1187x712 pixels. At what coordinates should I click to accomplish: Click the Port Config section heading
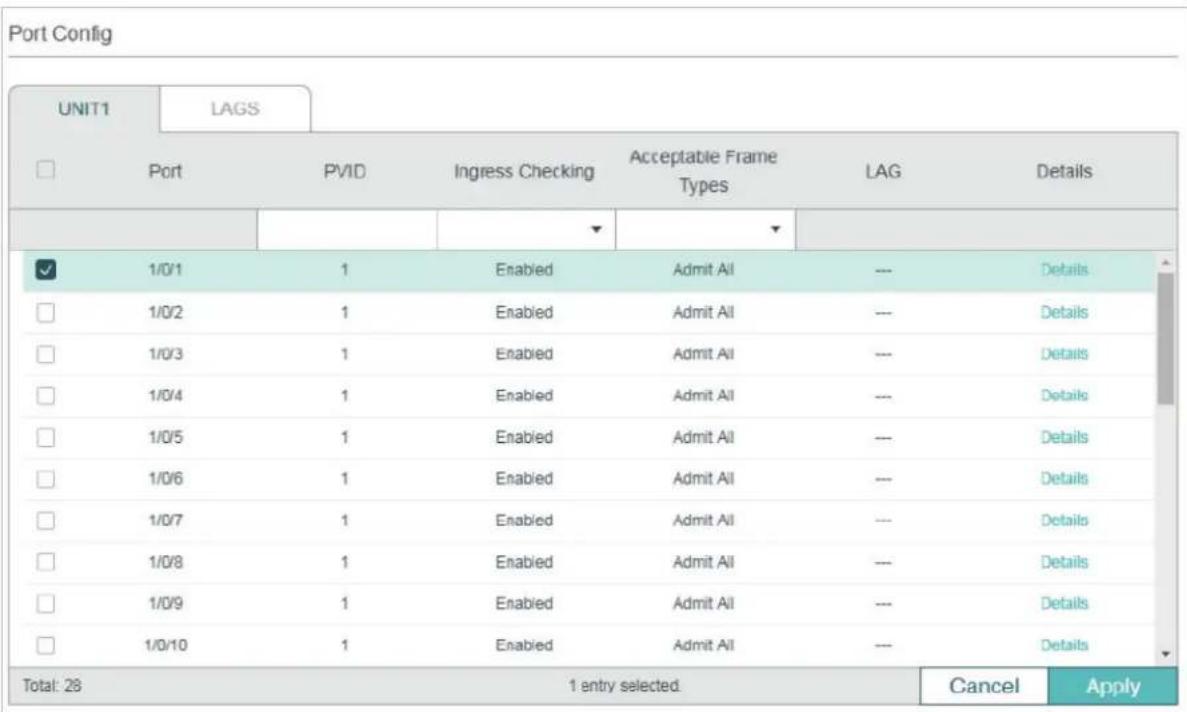tap(61, 33)
